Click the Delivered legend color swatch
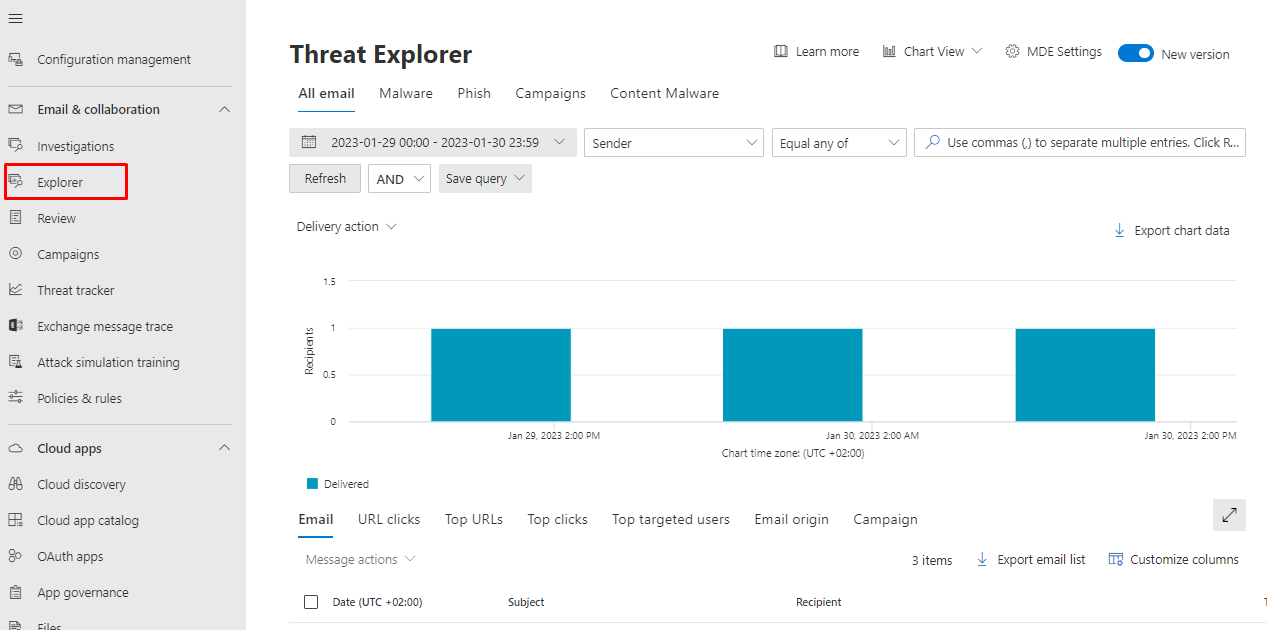This screenshot has height=630, width=1267. (313, 484)
